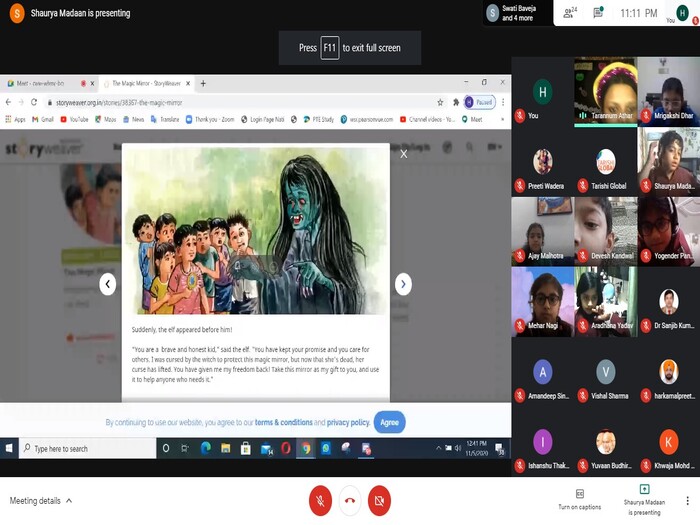The image size is (700, 525).
Task: Open Task View icon on taskbar
Action: tap(185, 448)
